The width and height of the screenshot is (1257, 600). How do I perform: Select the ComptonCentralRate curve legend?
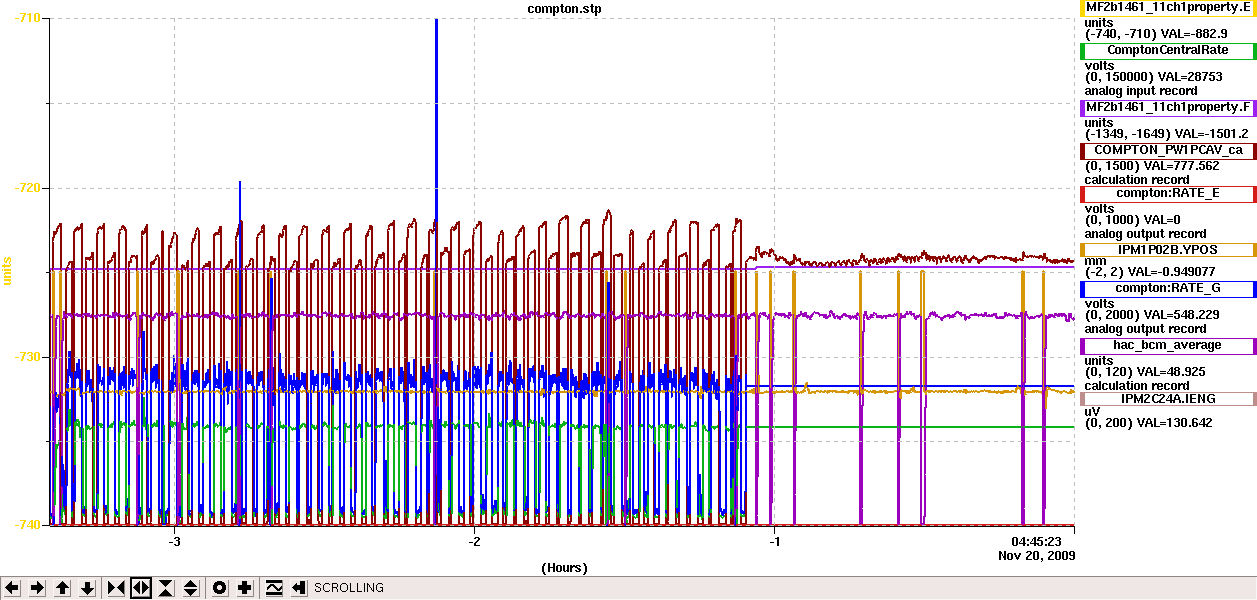[1167, 50]
